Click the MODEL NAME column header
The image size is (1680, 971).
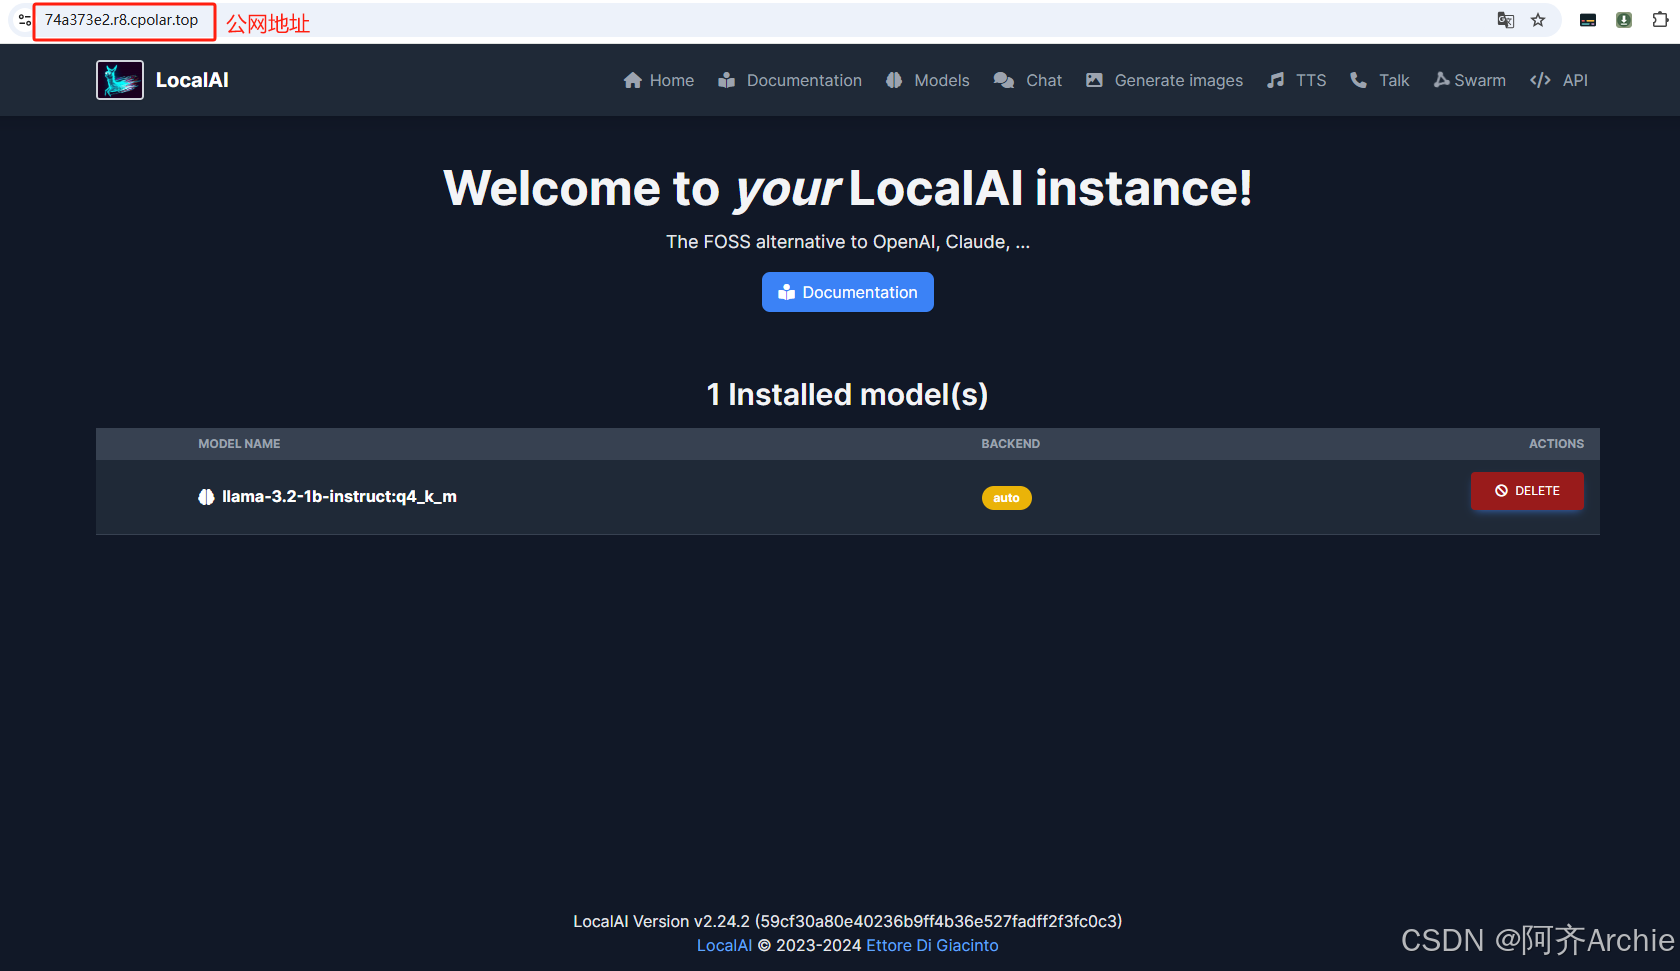(x=239, y=444)
